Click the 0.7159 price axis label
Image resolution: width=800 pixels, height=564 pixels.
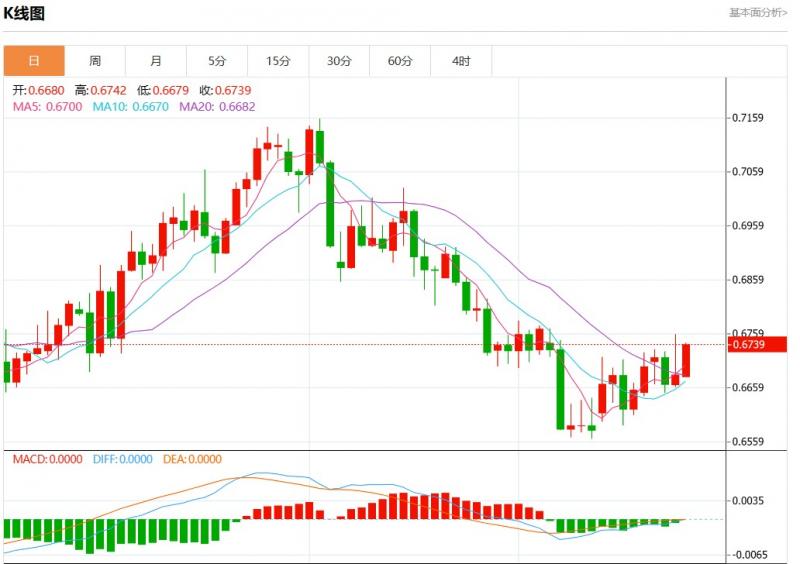pyautogui.click(x=747, y=118)
